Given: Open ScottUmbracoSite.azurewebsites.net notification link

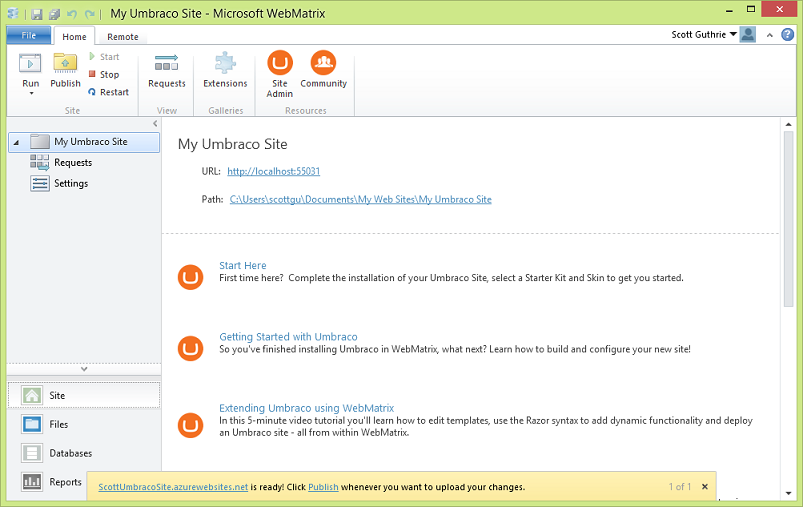Looking at the screenshot, I should point(173,487).
